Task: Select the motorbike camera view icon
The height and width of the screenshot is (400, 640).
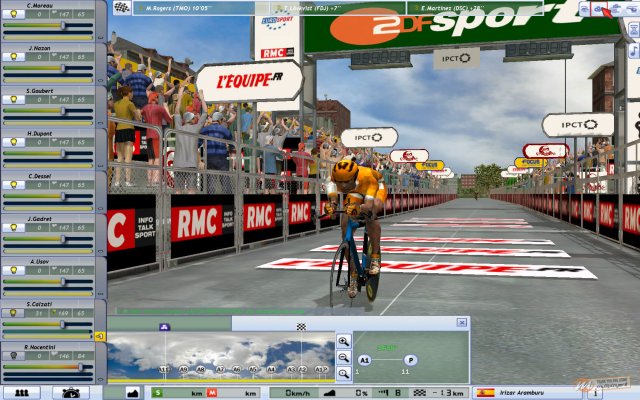Action: tap(616, 9)
